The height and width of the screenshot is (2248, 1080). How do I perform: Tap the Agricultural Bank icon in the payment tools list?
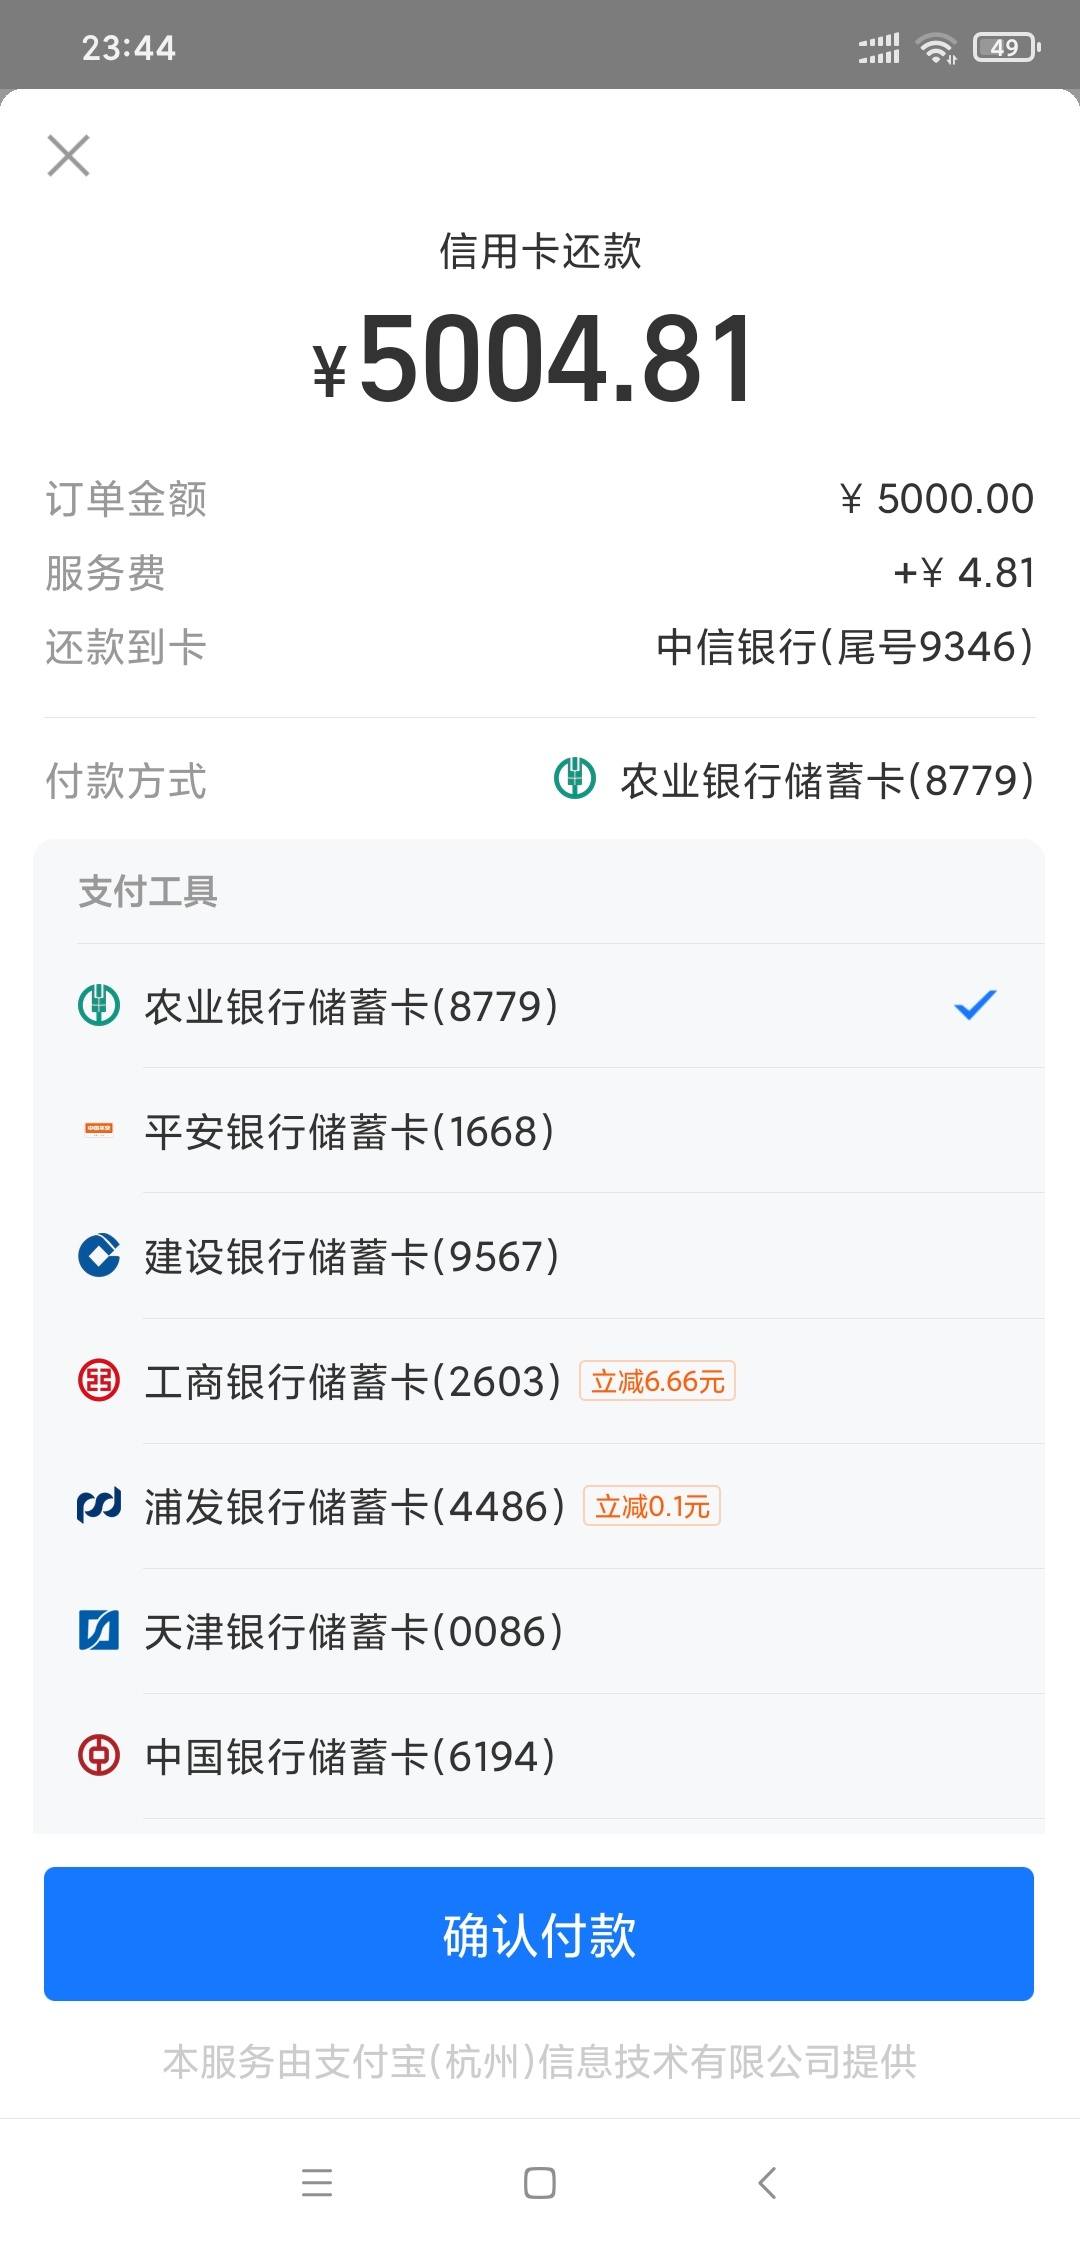[99, 1005]
